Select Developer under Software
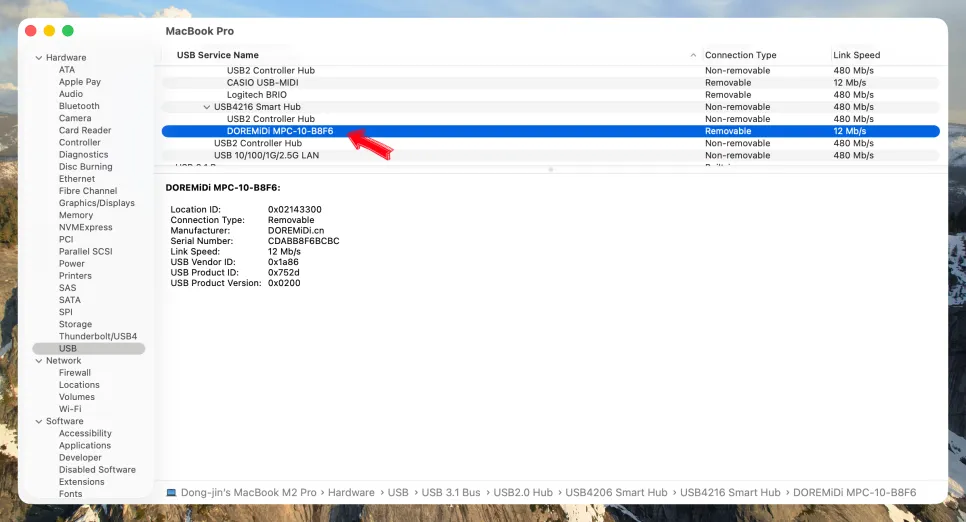The width and height of the screenshot is (966, 522). click(80, 458)
